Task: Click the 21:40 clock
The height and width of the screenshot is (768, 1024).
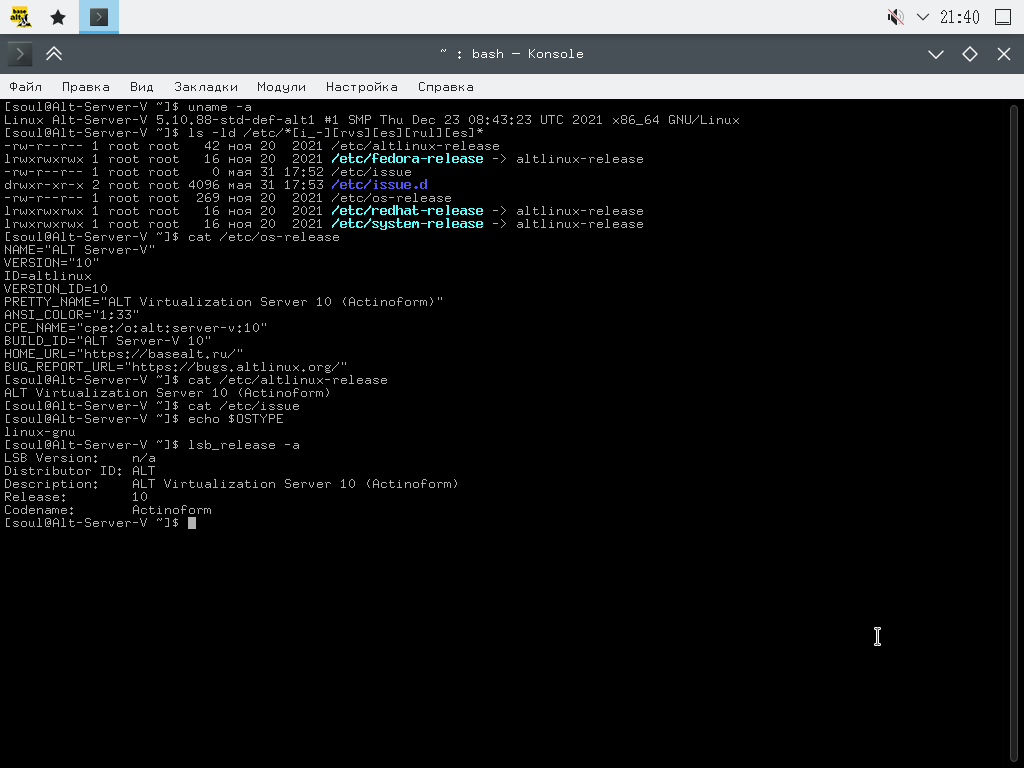Action: point(959,17)
